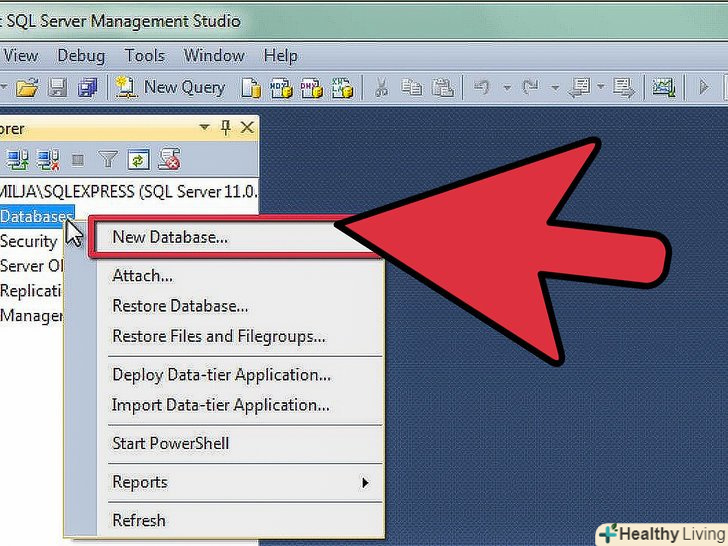The width and height of the screenshot is (728, 546).
Task: Open a file with the folder icon
Action: coord(26,87)
